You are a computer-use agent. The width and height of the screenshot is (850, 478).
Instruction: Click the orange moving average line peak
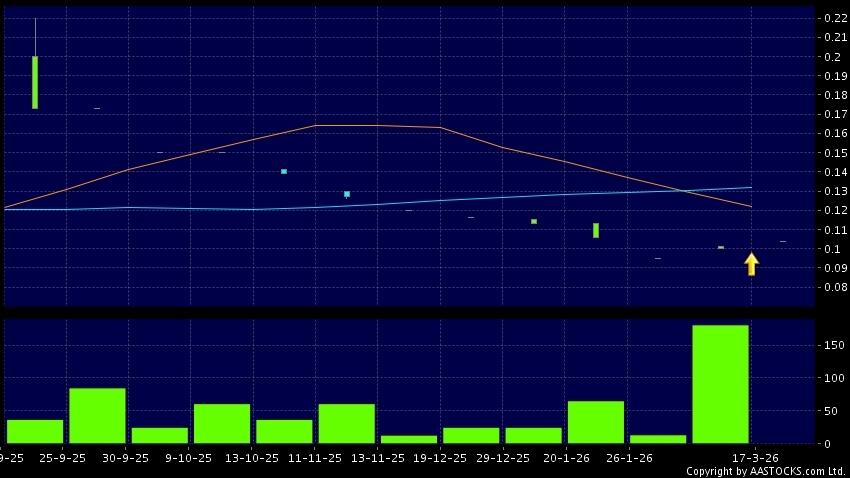coord(316,125)
